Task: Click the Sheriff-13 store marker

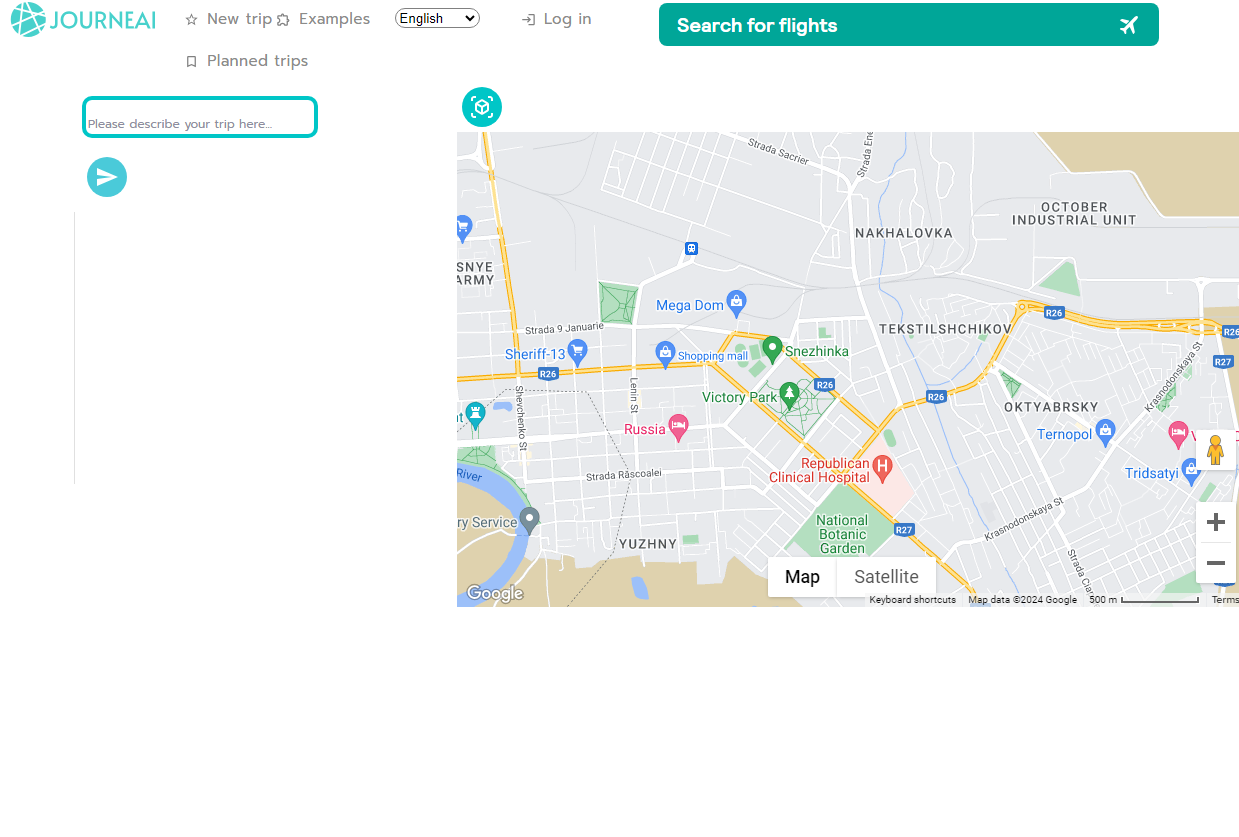Action: tap(577, 351)
